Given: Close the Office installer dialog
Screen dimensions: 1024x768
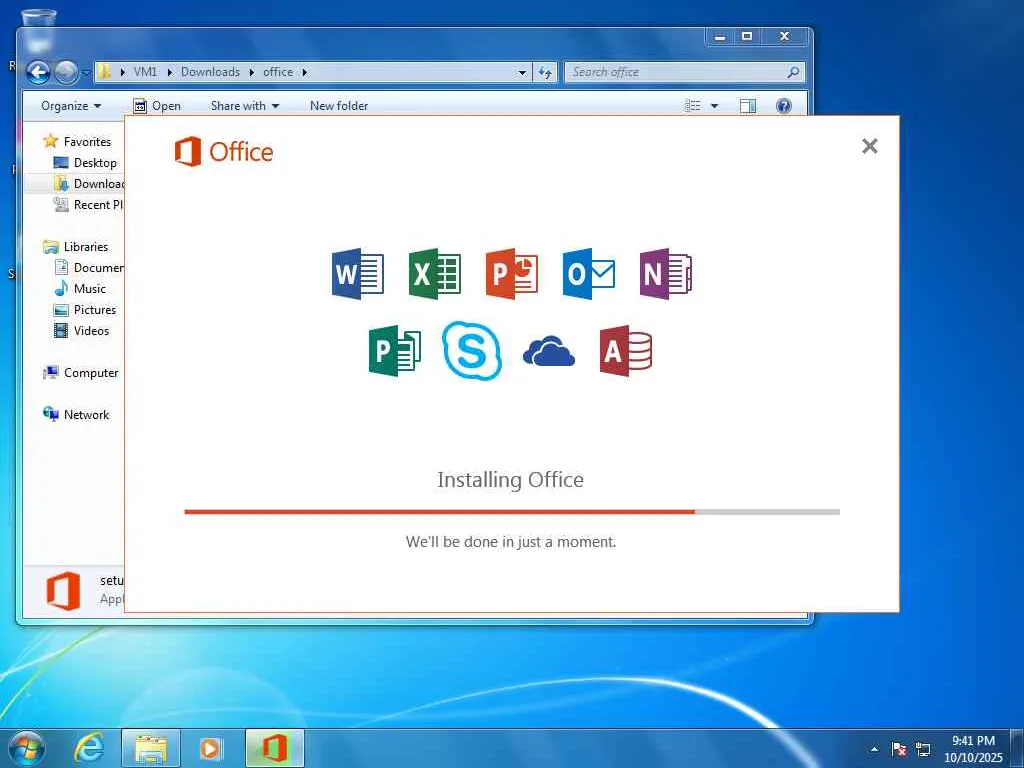Looking at the screenshot, I should pyautogui.click(x=869, y=146).
